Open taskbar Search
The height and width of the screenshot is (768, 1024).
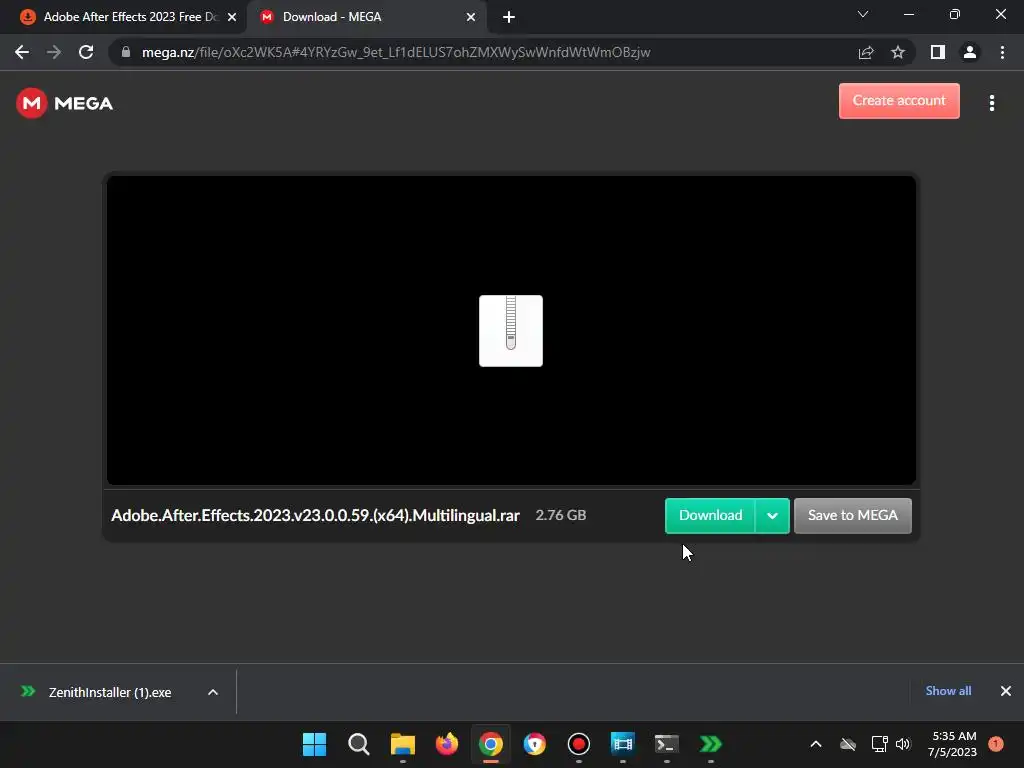(359, 744)
